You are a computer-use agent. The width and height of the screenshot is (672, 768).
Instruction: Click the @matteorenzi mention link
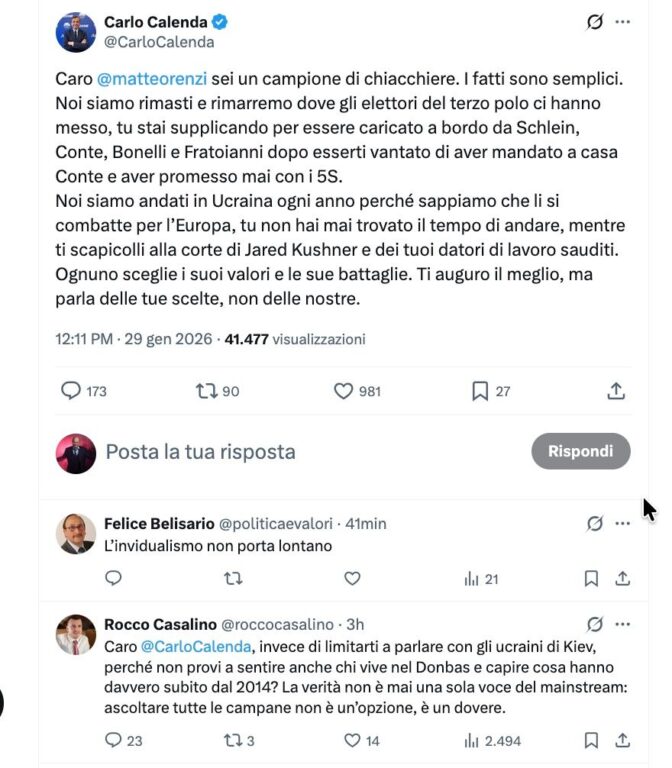140,77
